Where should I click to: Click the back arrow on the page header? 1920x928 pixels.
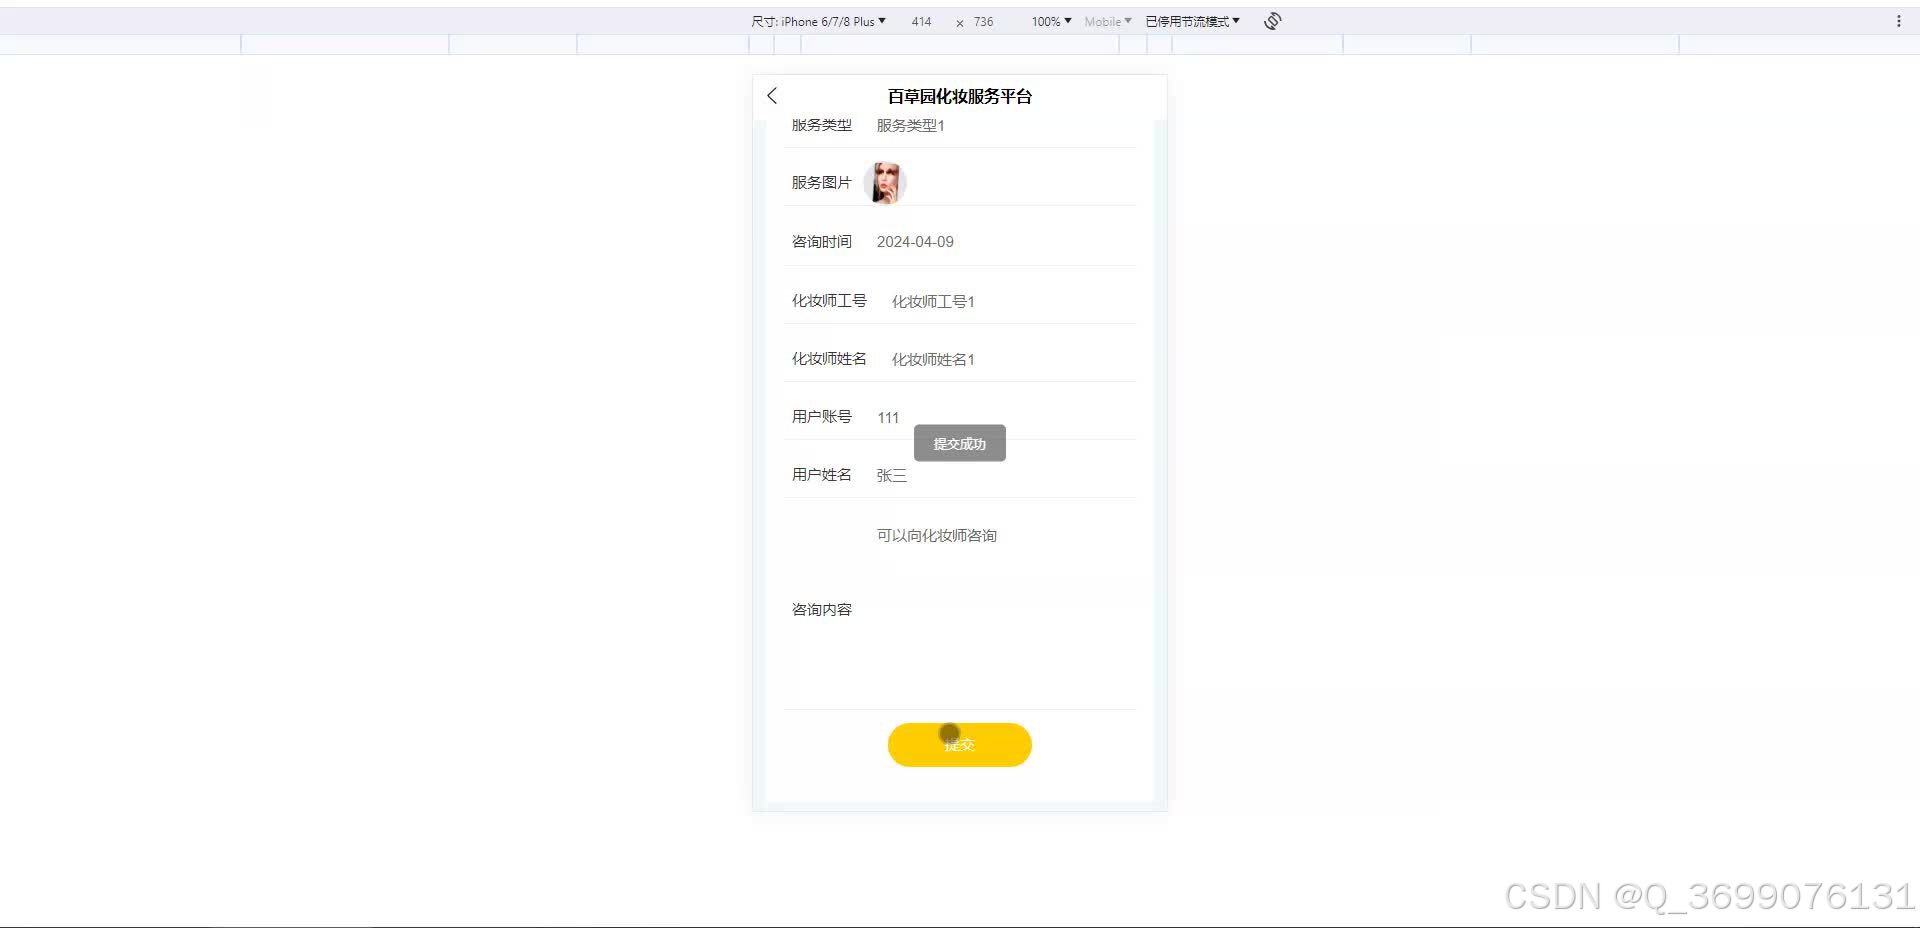(771, 95)
